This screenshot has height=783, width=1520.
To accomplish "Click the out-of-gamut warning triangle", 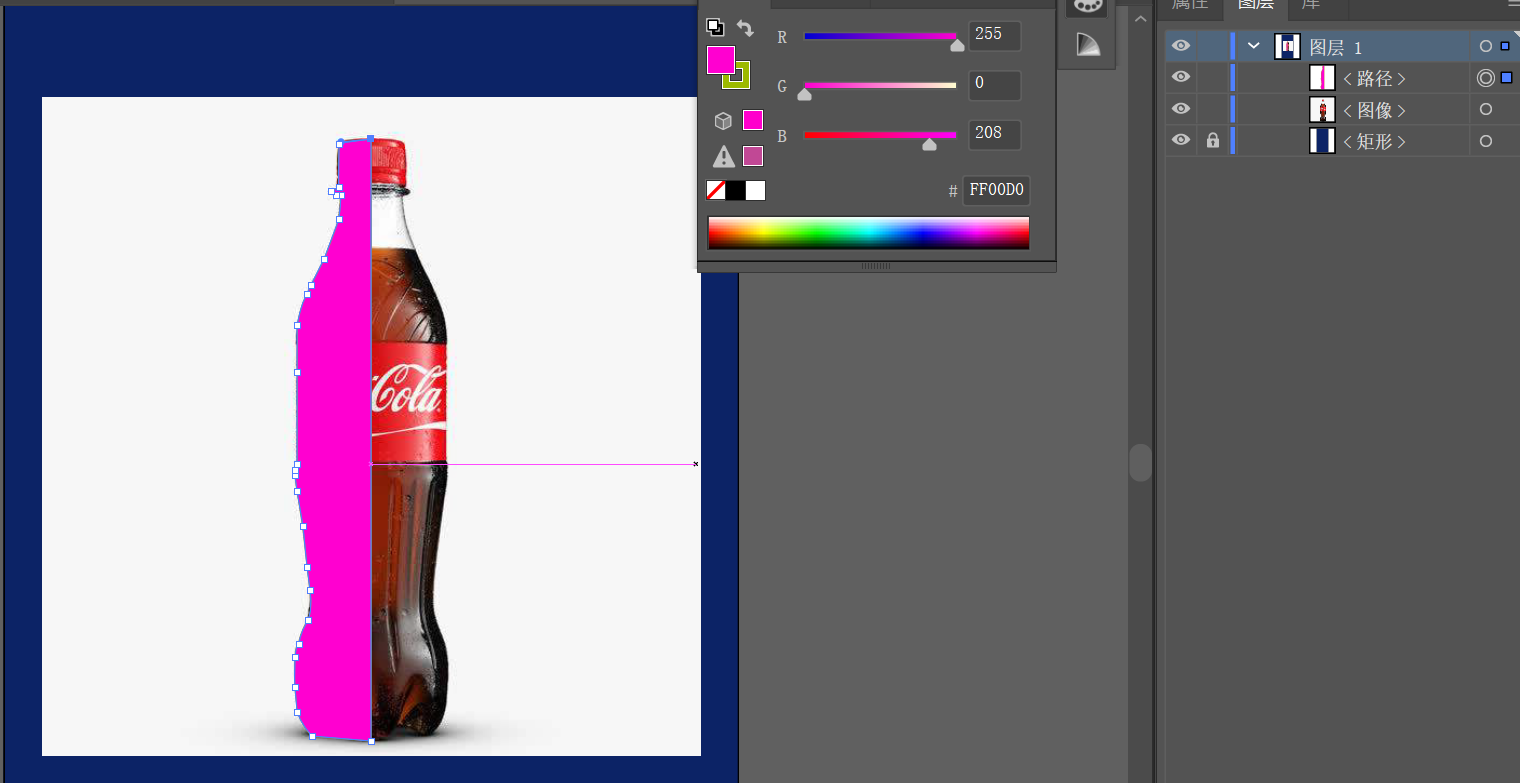I will click(723, 156).
